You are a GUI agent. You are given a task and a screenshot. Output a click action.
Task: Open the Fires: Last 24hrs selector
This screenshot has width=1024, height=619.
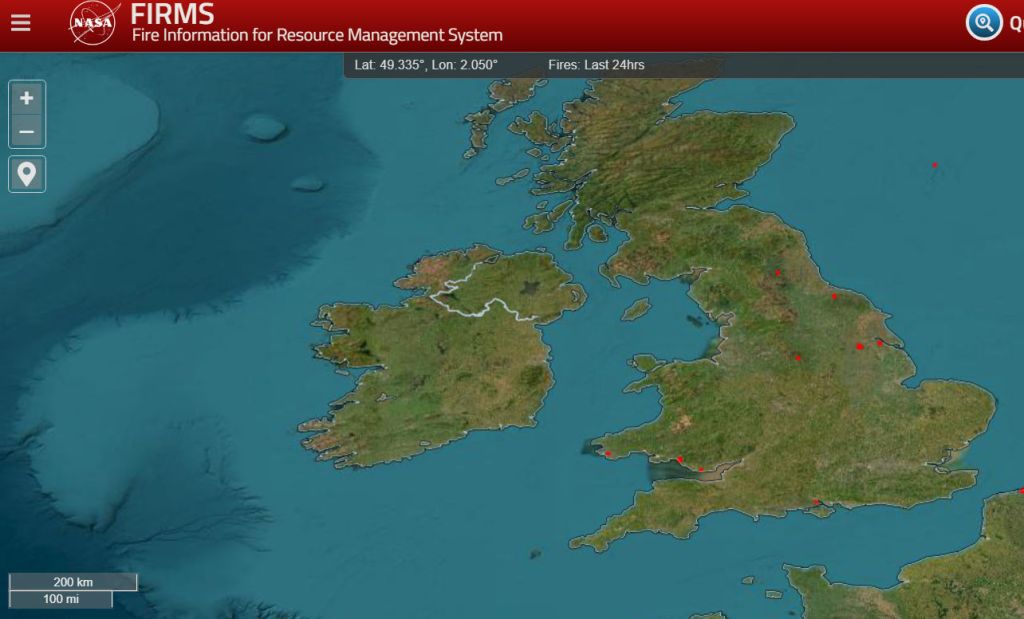(x=596, y=65)
